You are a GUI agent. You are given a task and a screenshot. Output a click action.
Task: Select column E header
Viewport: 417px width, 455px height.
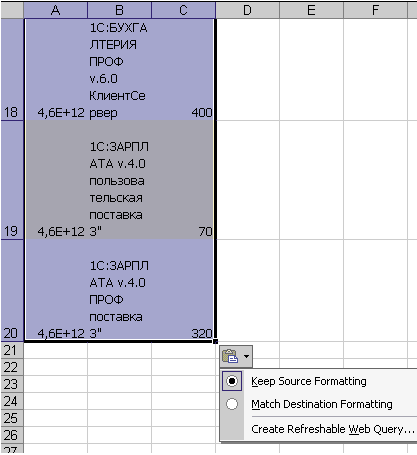(311, 10)
